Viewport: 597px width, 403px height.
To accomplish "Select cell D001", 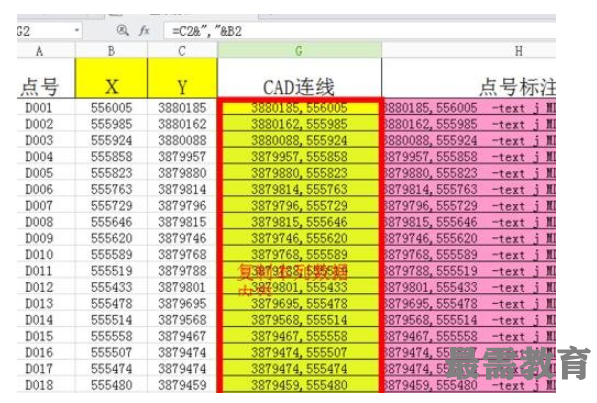I will click(46, 107).
